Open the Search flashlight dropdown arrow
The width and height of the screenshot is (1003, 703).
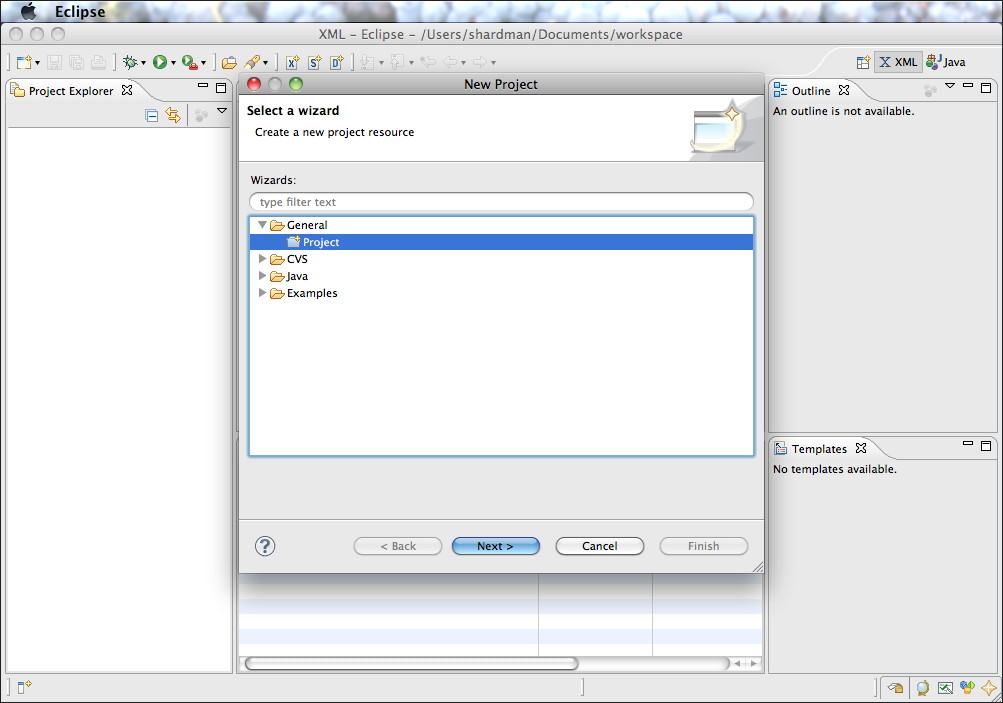coord(265,63)
